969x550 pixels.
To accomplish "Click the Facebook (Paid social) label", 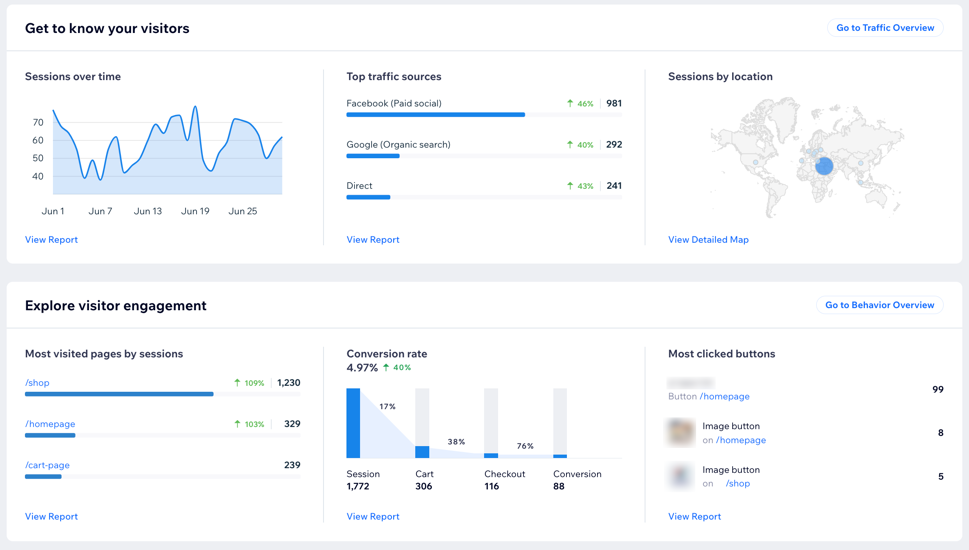I will coord(394,103).
